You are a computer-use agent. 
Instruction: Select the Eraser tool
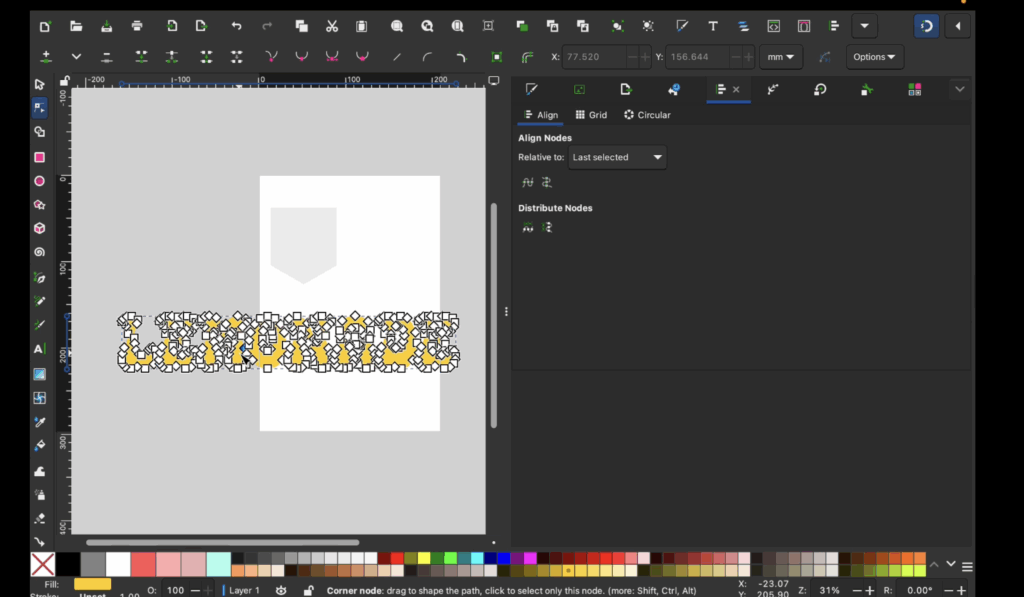[39, 518]
